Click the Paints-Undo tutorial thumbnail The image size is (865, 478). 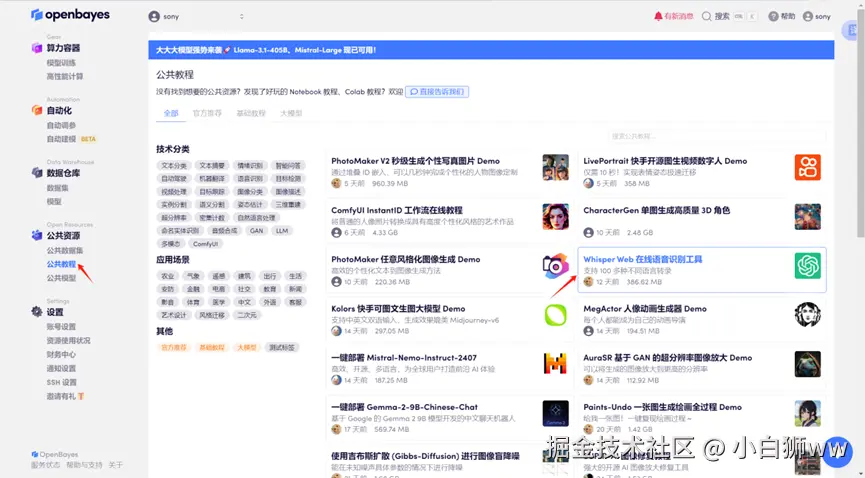coord(808,413)
